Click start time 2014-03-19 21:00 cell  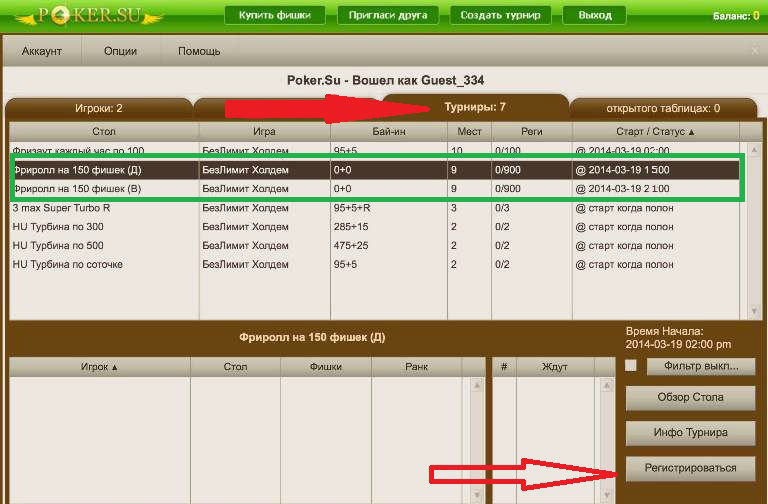point(656,189)
